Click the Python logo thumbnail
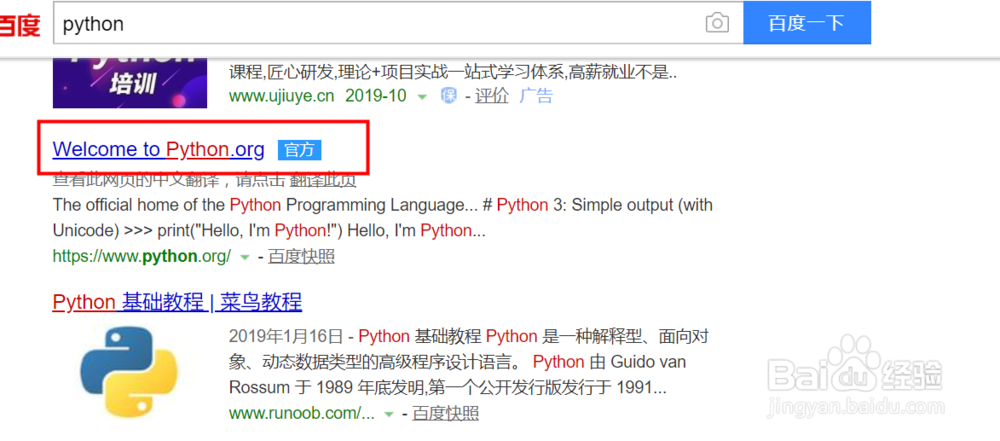 tap(129, 371)
